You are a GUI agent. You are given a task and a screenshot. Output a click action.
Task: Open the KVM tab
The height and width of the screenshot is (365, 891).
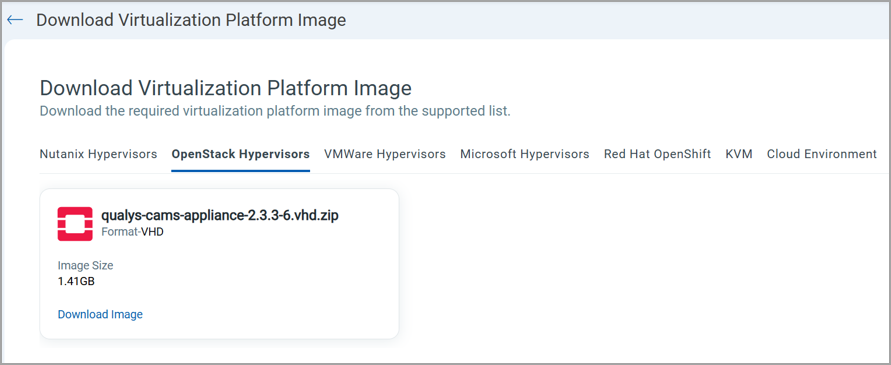739,154
